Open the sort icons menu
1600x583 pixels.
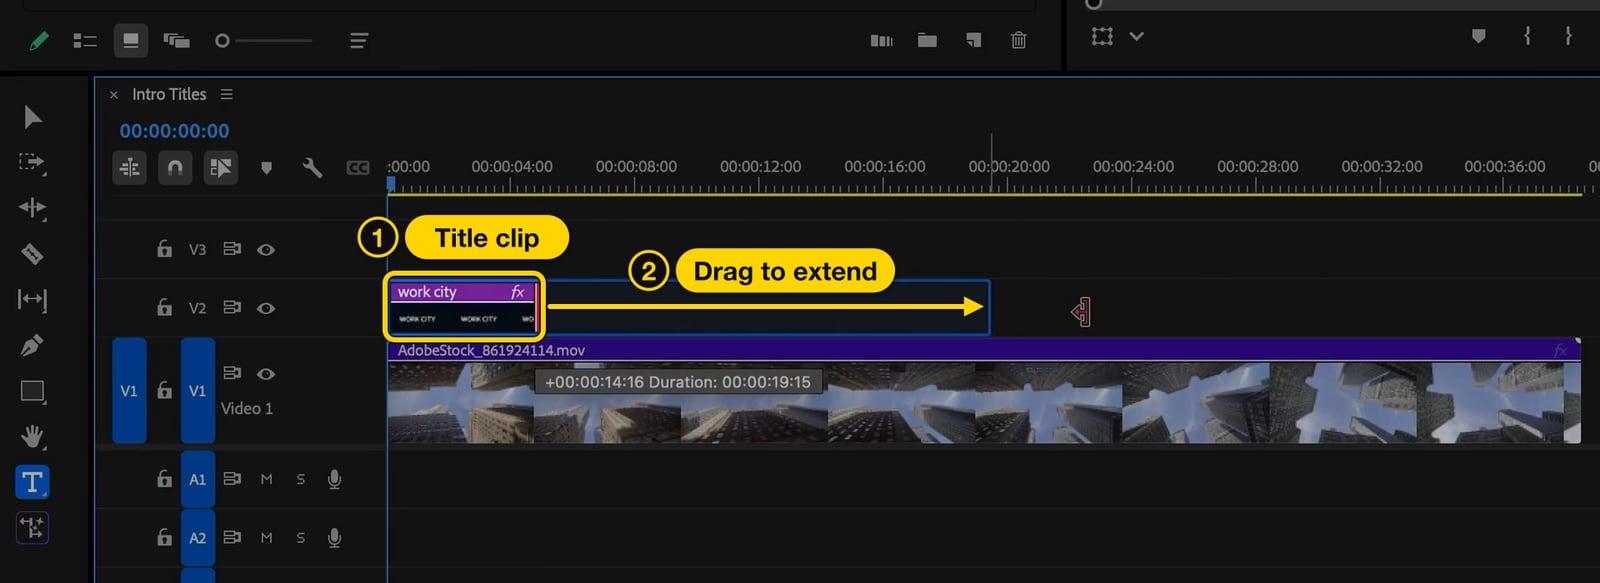point(359,41)
